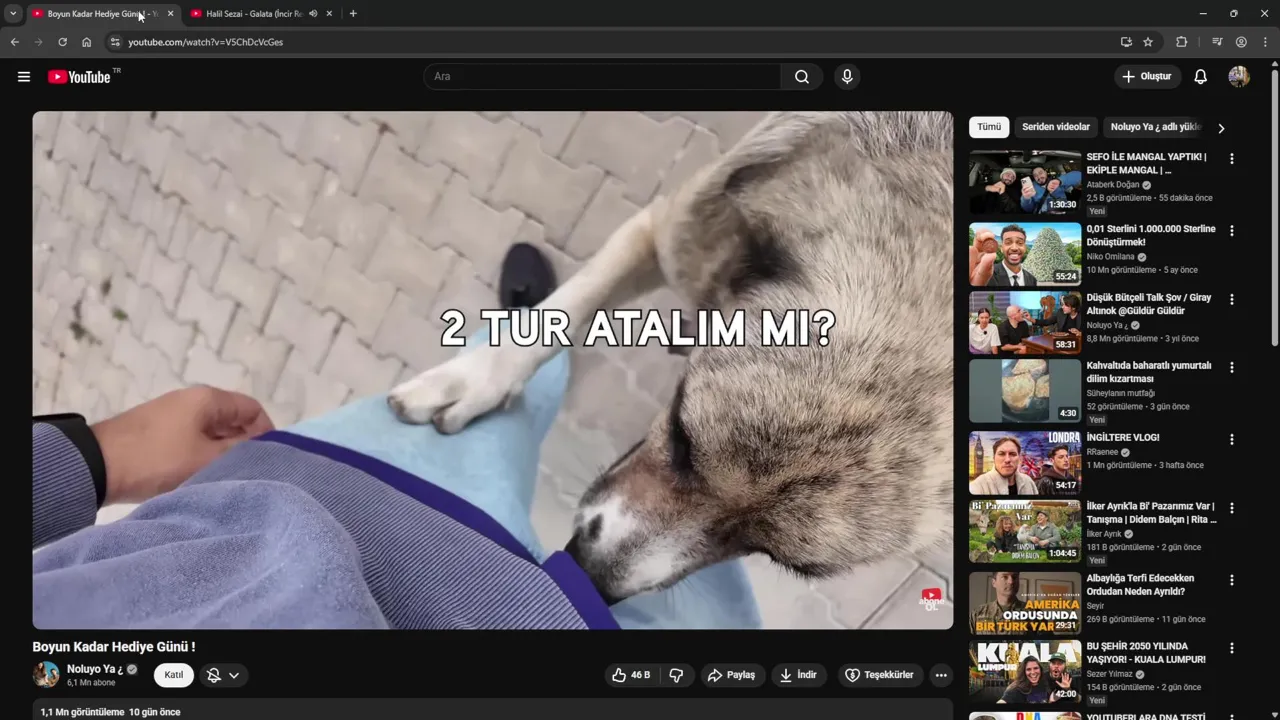Join the channel with Katıl button
The width and height of the screenshot is (1280, 720).
(x=174, y=675)
